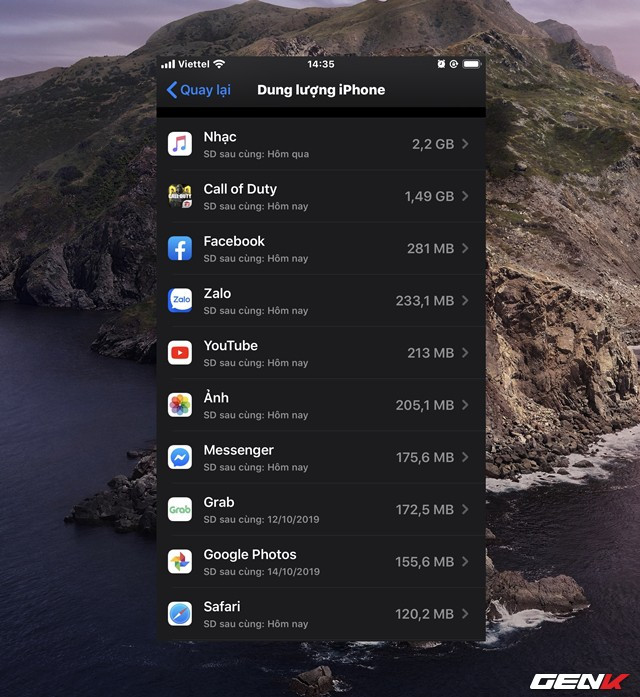Image resolution: width=640 pixels, height=697 pixels.
Task: Click the 155,6 MB size value
Action: click(425, 562)
